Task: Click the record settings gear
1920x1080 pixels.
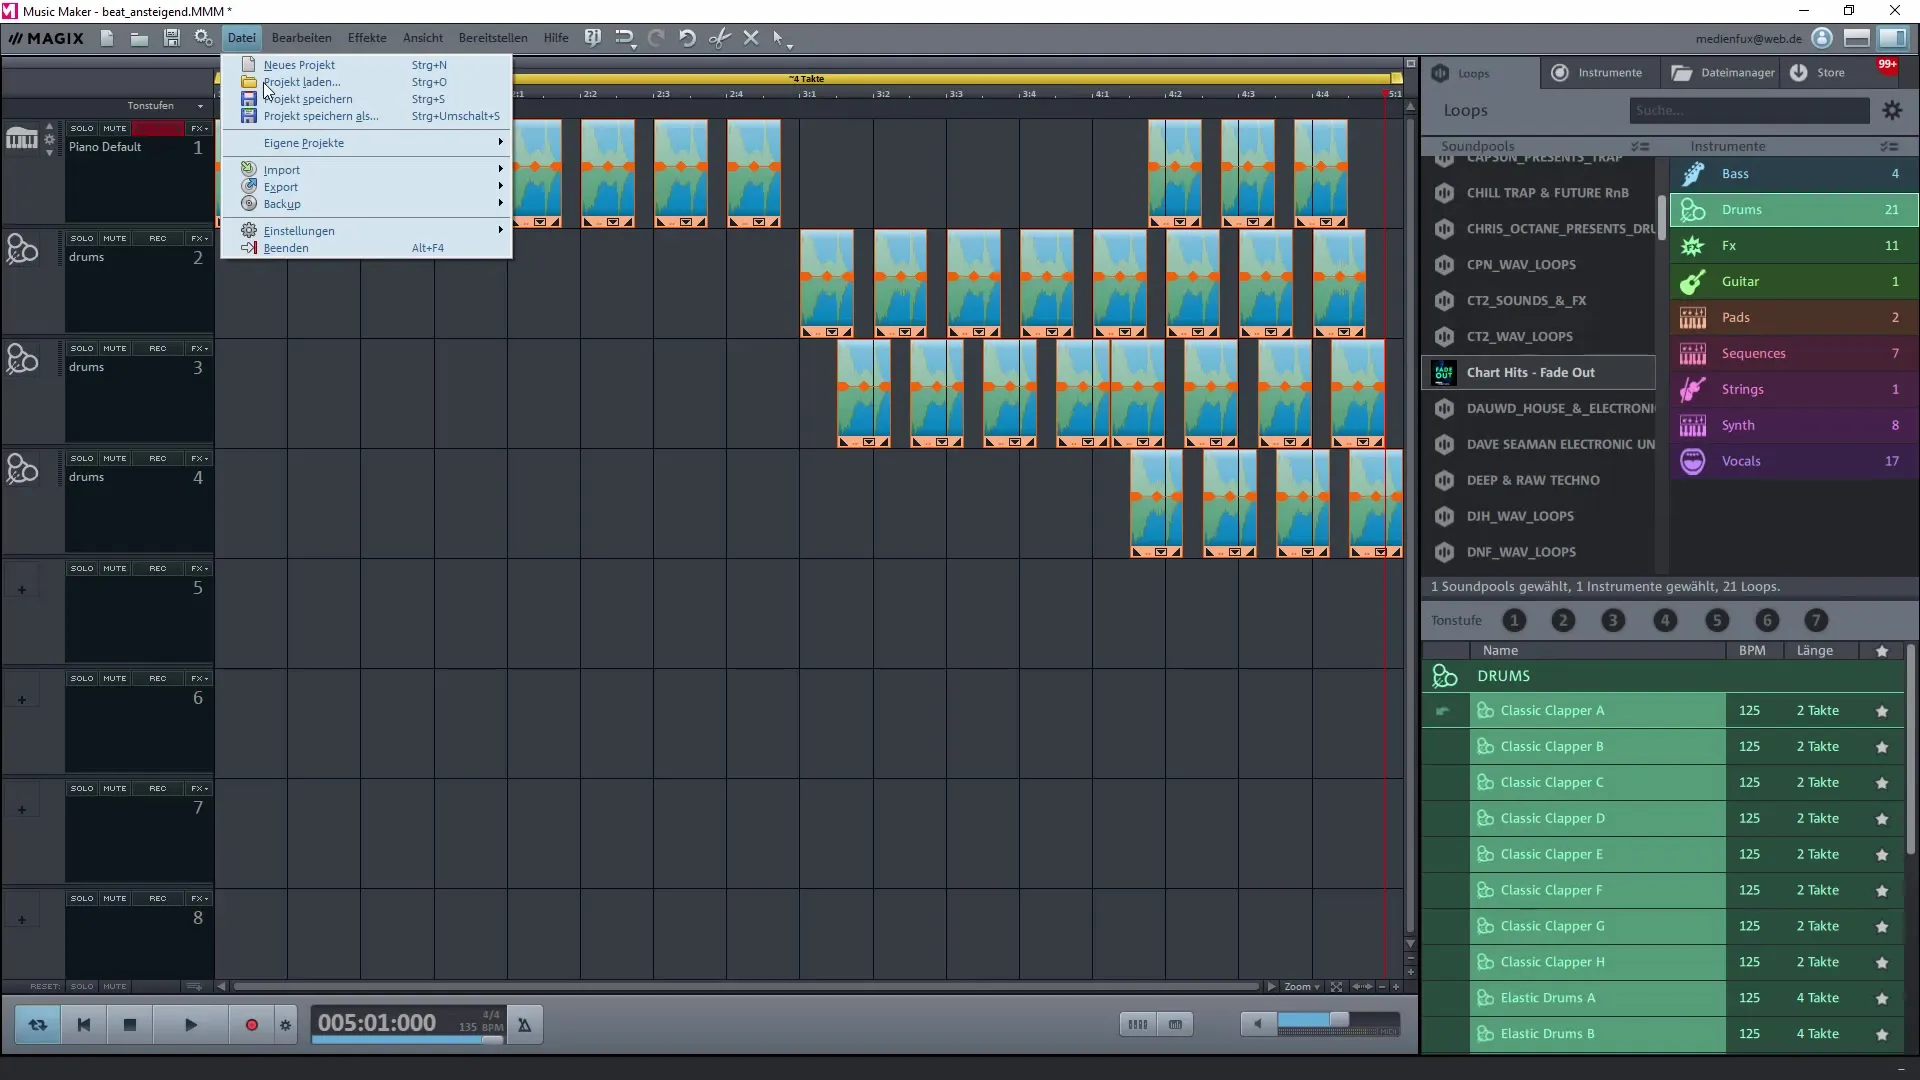Action: (x=286, y=1025)
